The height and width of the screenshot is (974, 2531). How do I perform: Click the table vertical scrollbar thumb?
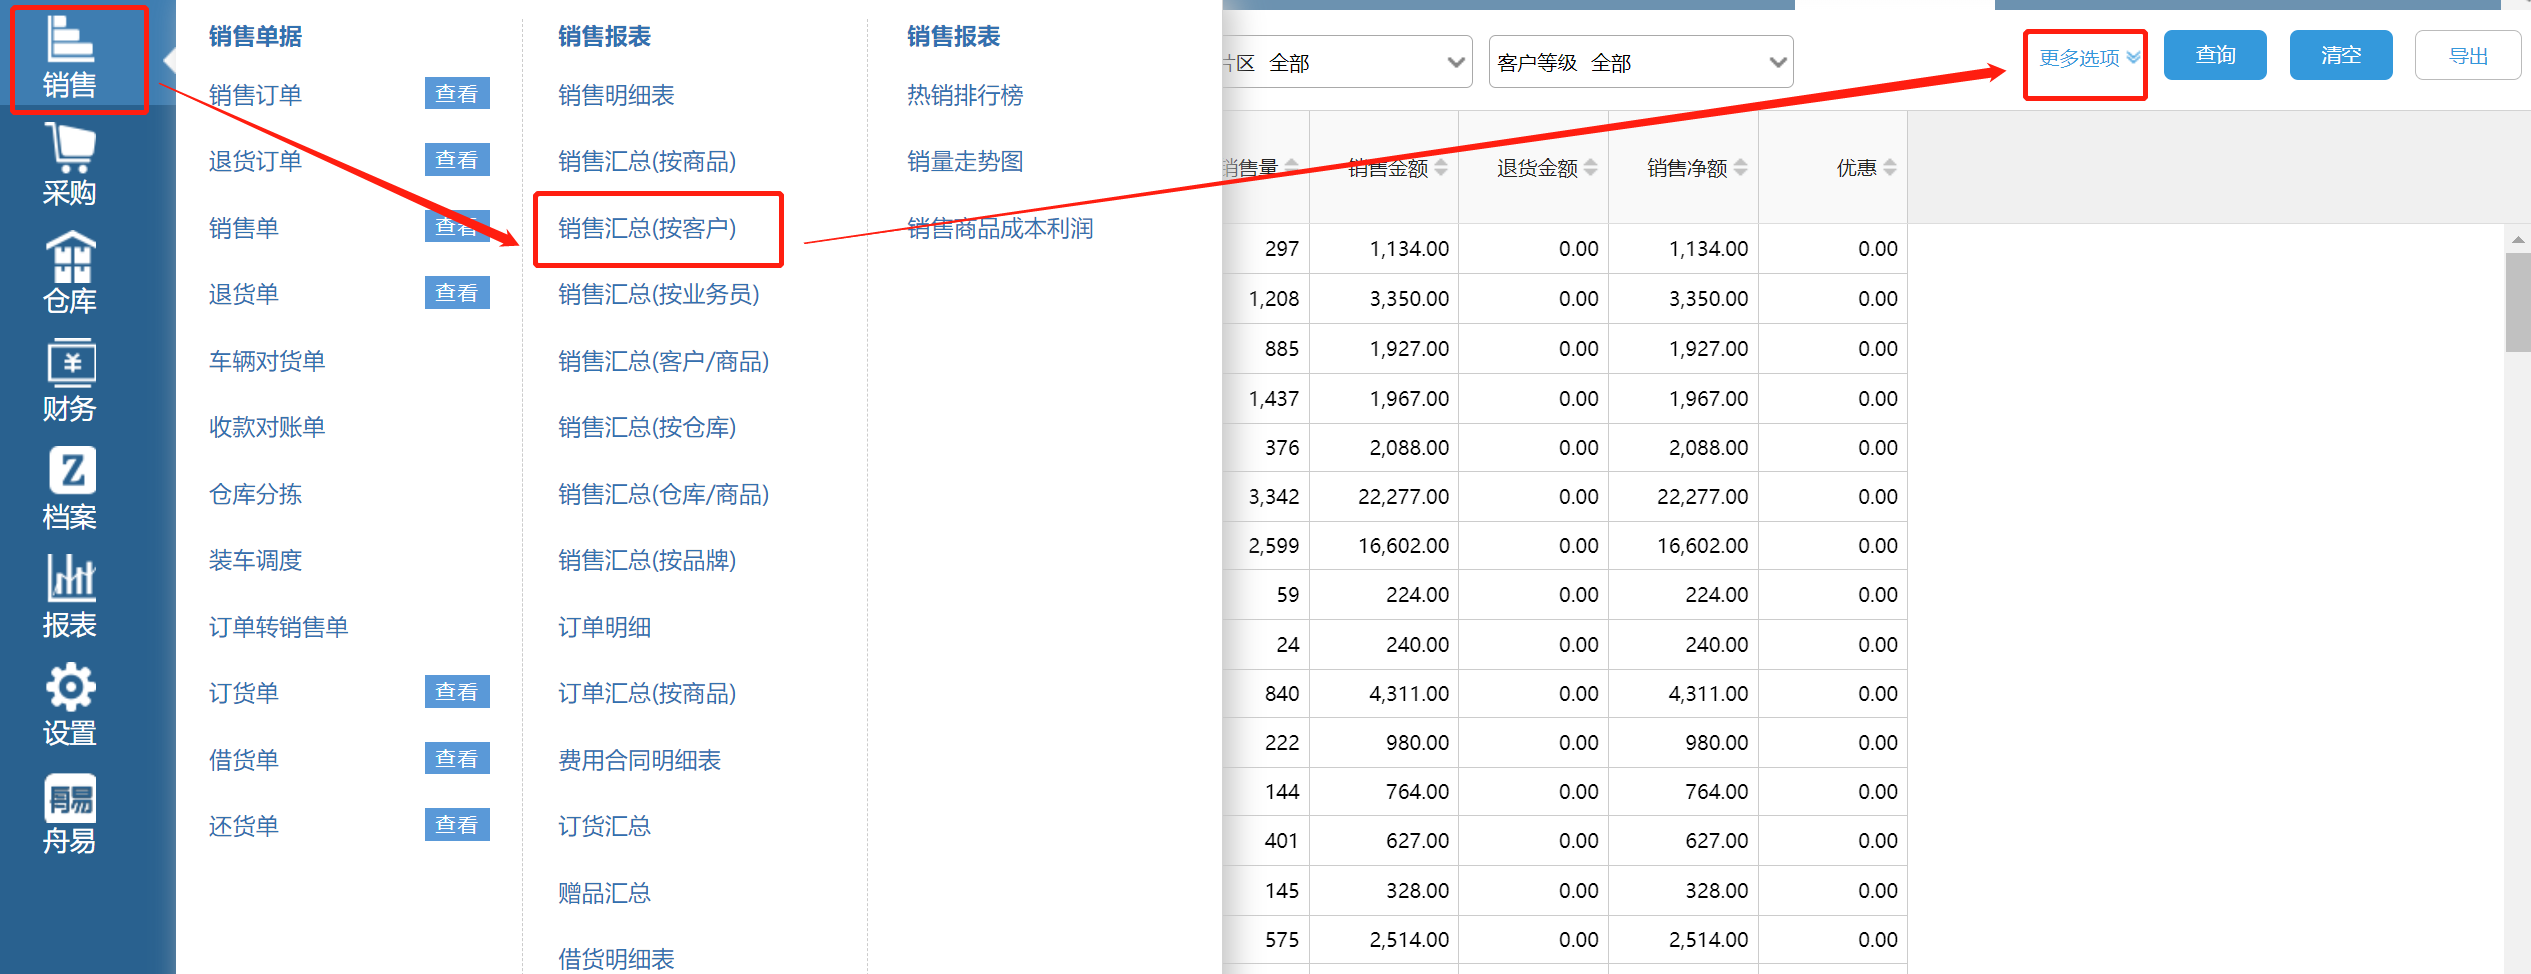point(2517,302)
